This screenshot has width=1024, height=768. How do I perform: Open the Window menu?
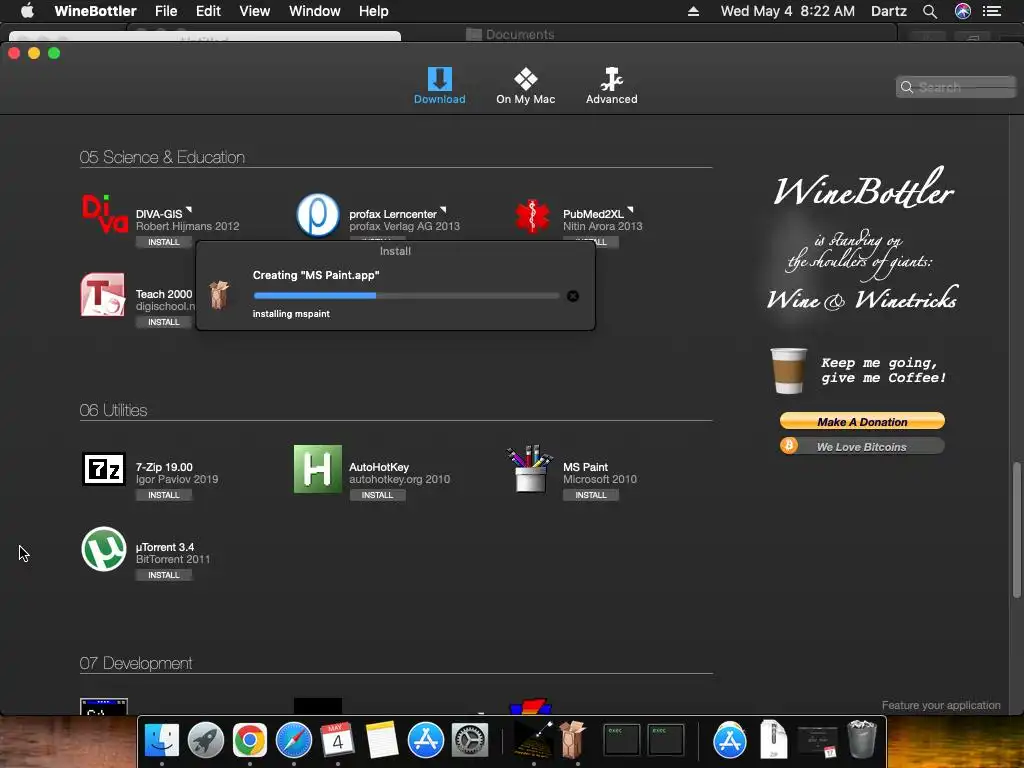click(x=315, y=11)
